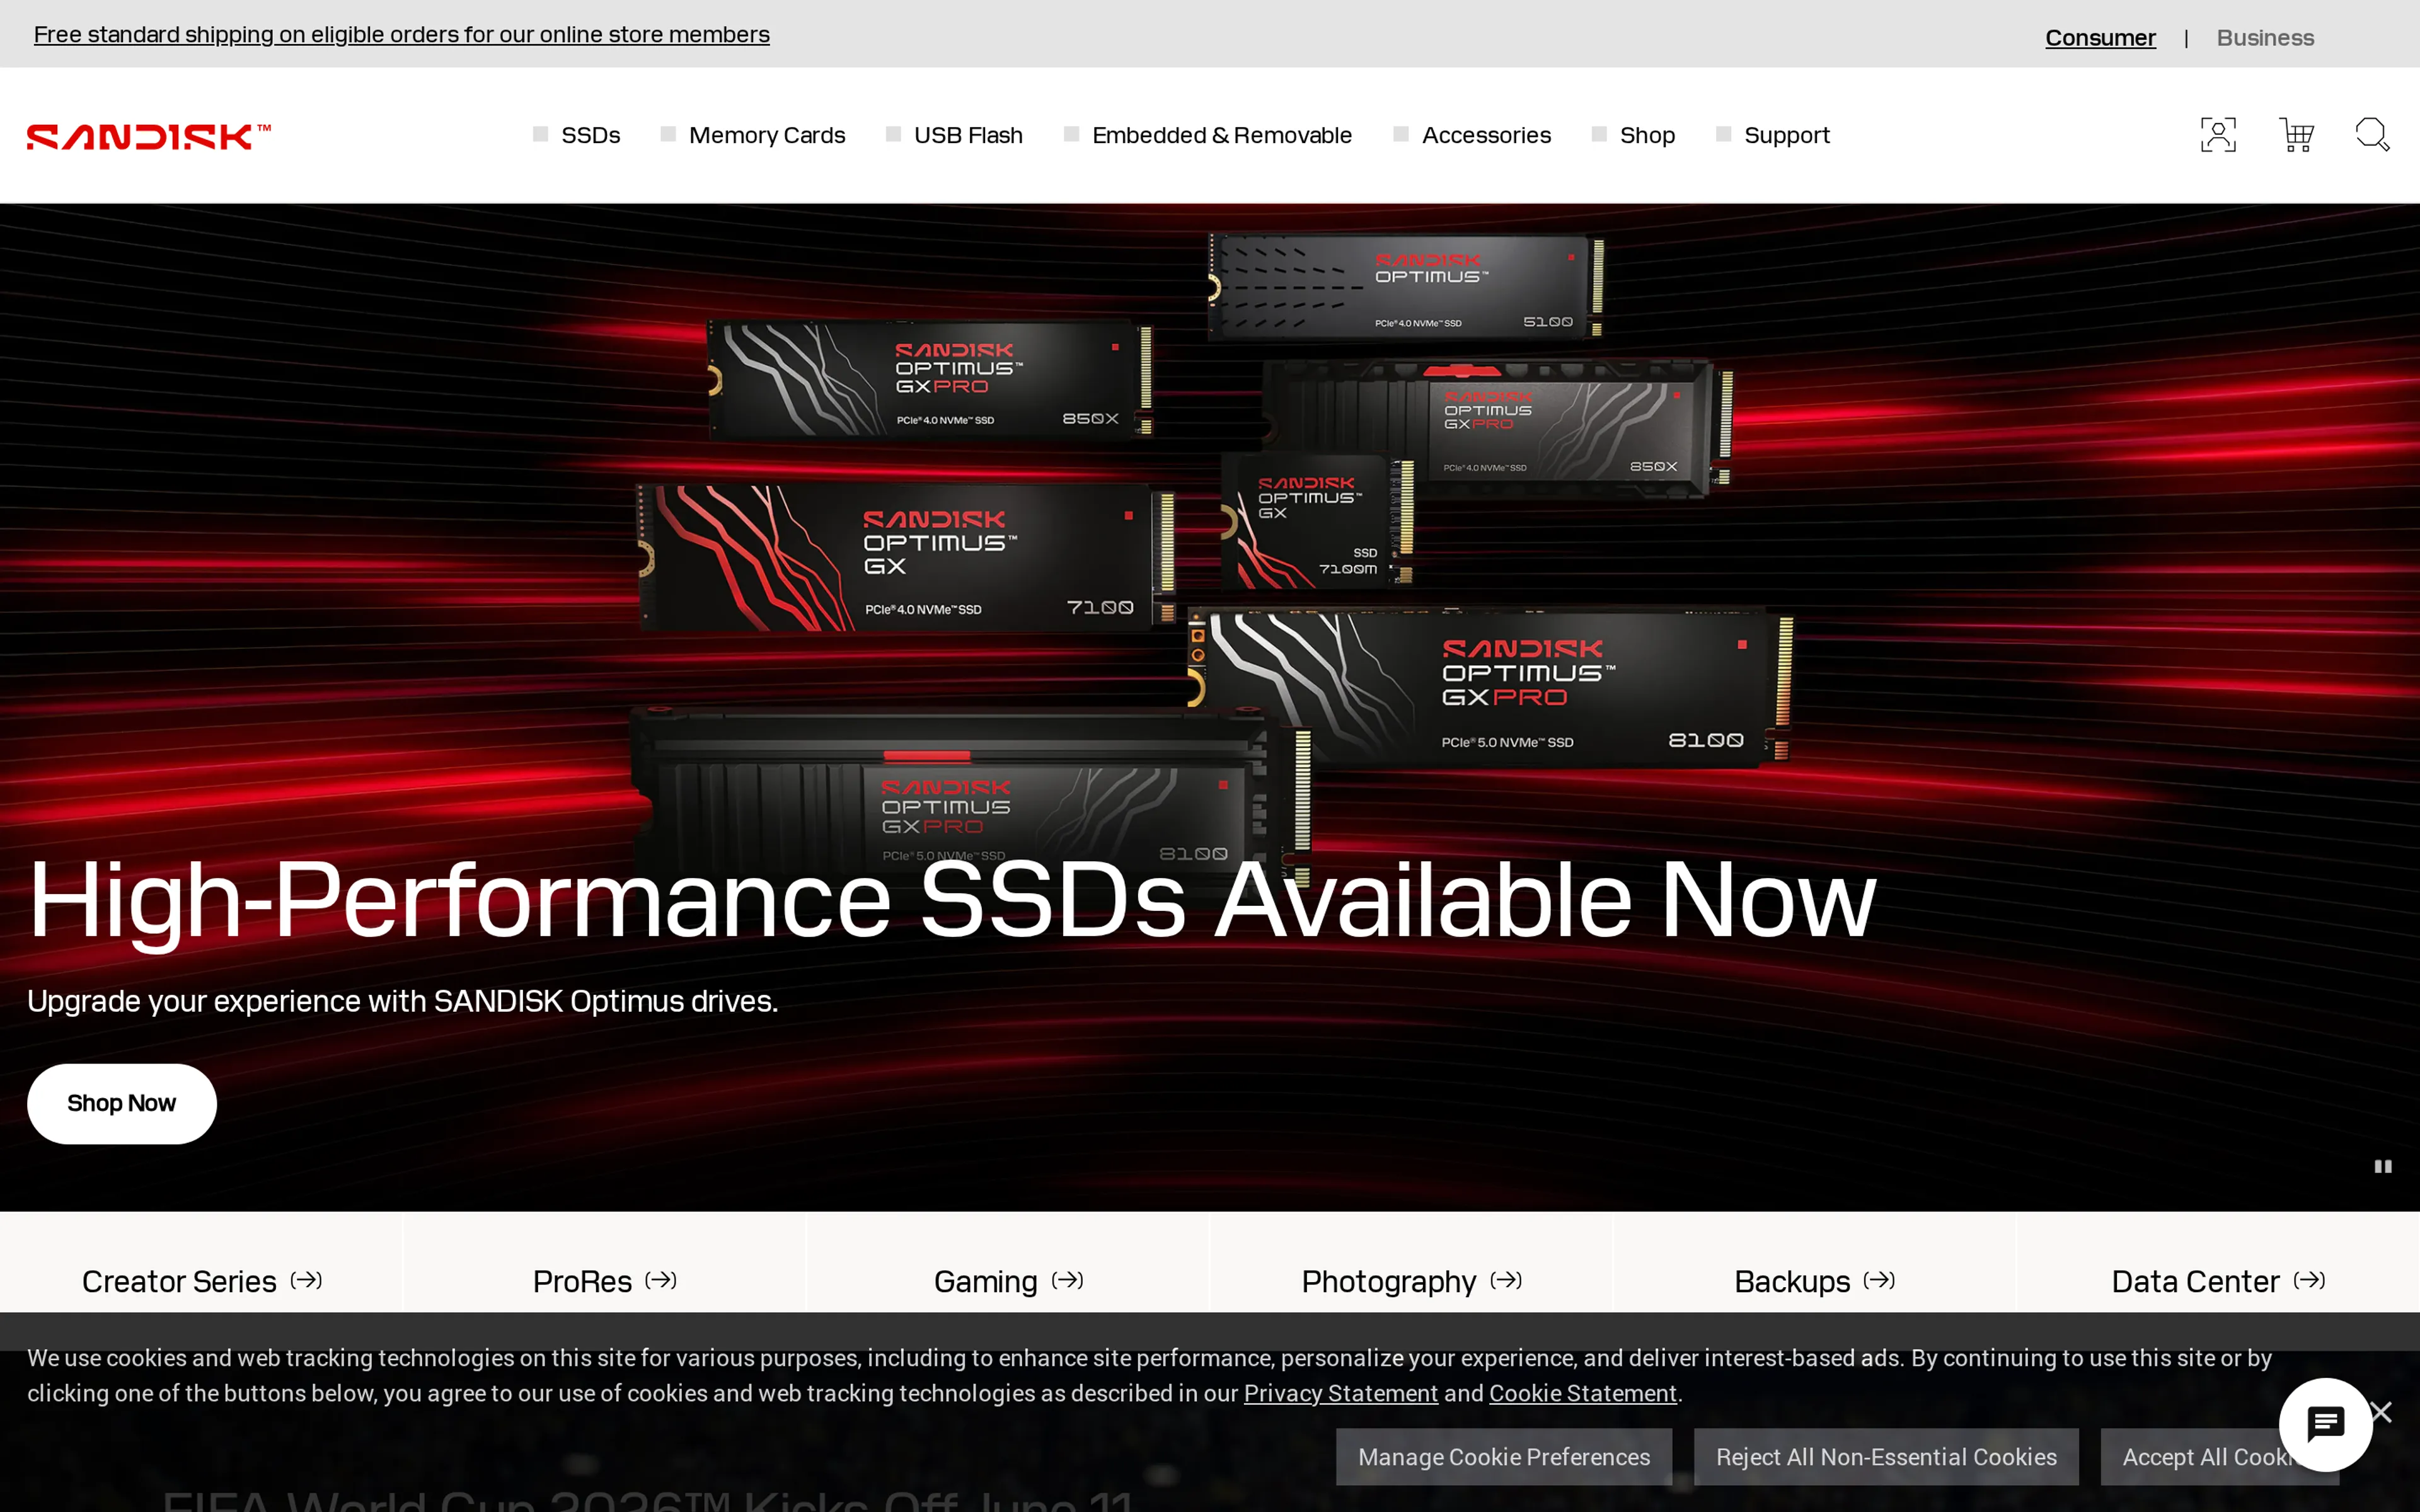Open the free standard shipping offer link
Viewport: 2420px width, 1512px height.
402,35
